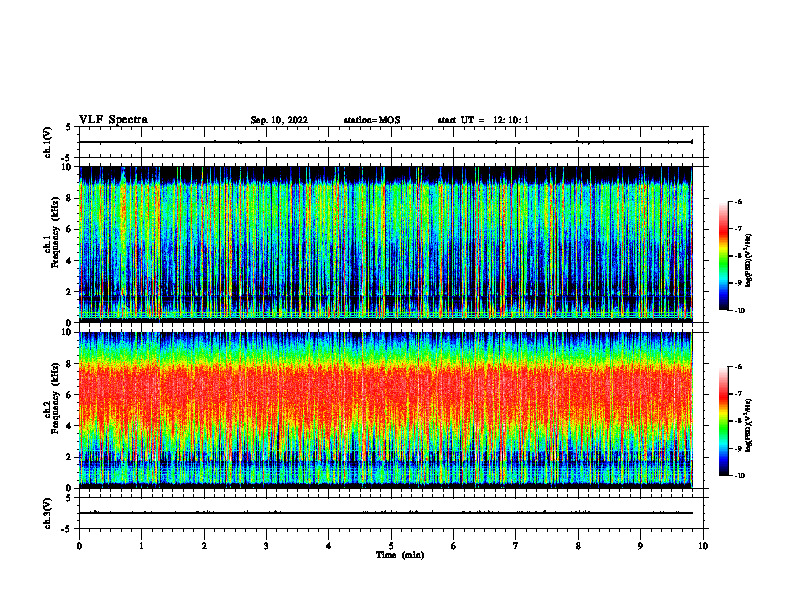The height and width of the screenshot is (612, 792).
Task: Click tick label "7" on the Time axis
Action: pyautogui.click(x=516, y=546)
